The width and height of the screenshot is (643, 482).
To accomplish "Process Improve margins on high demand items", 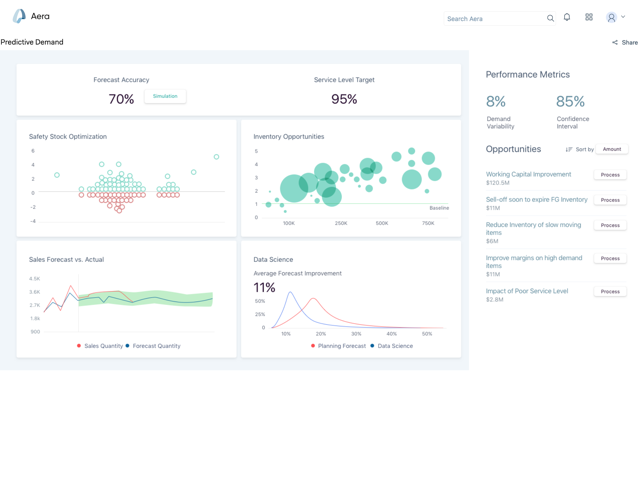I will click(x=610, y=258).
